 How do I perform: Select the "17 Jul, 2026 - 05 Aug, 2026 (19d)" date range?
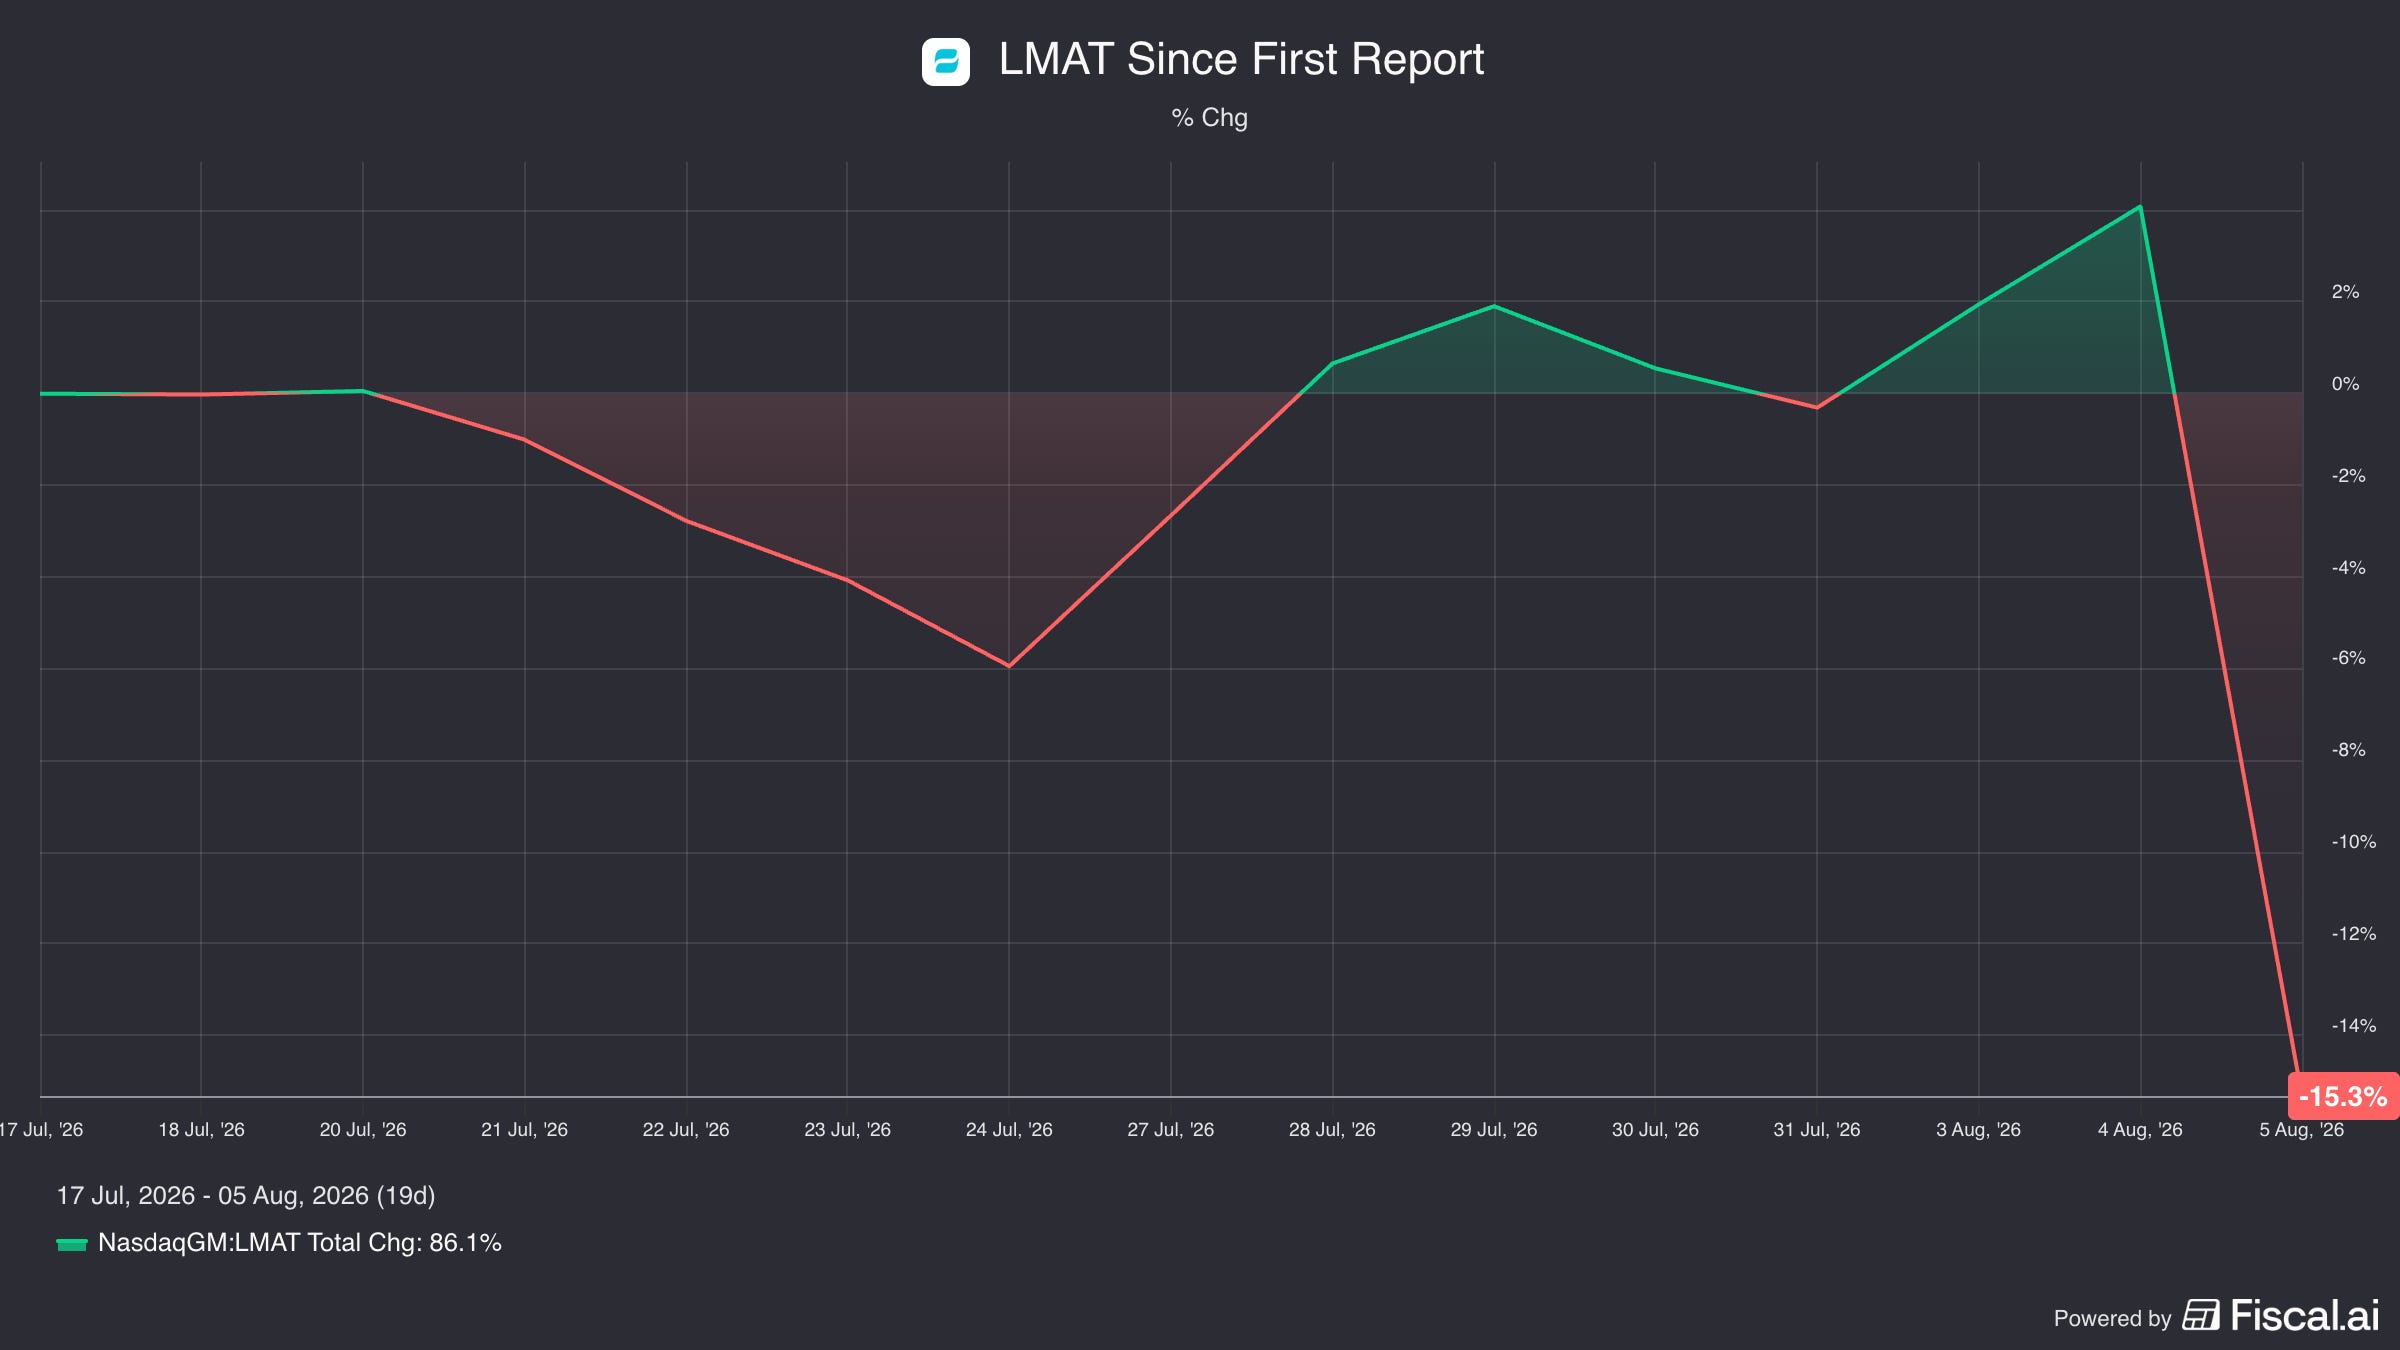tap(246, 1196)
